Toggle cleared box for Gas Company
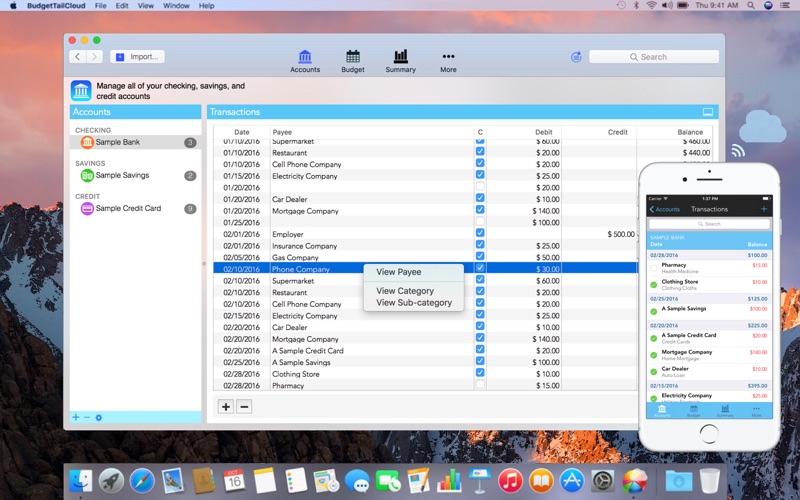 pos(480,257)
